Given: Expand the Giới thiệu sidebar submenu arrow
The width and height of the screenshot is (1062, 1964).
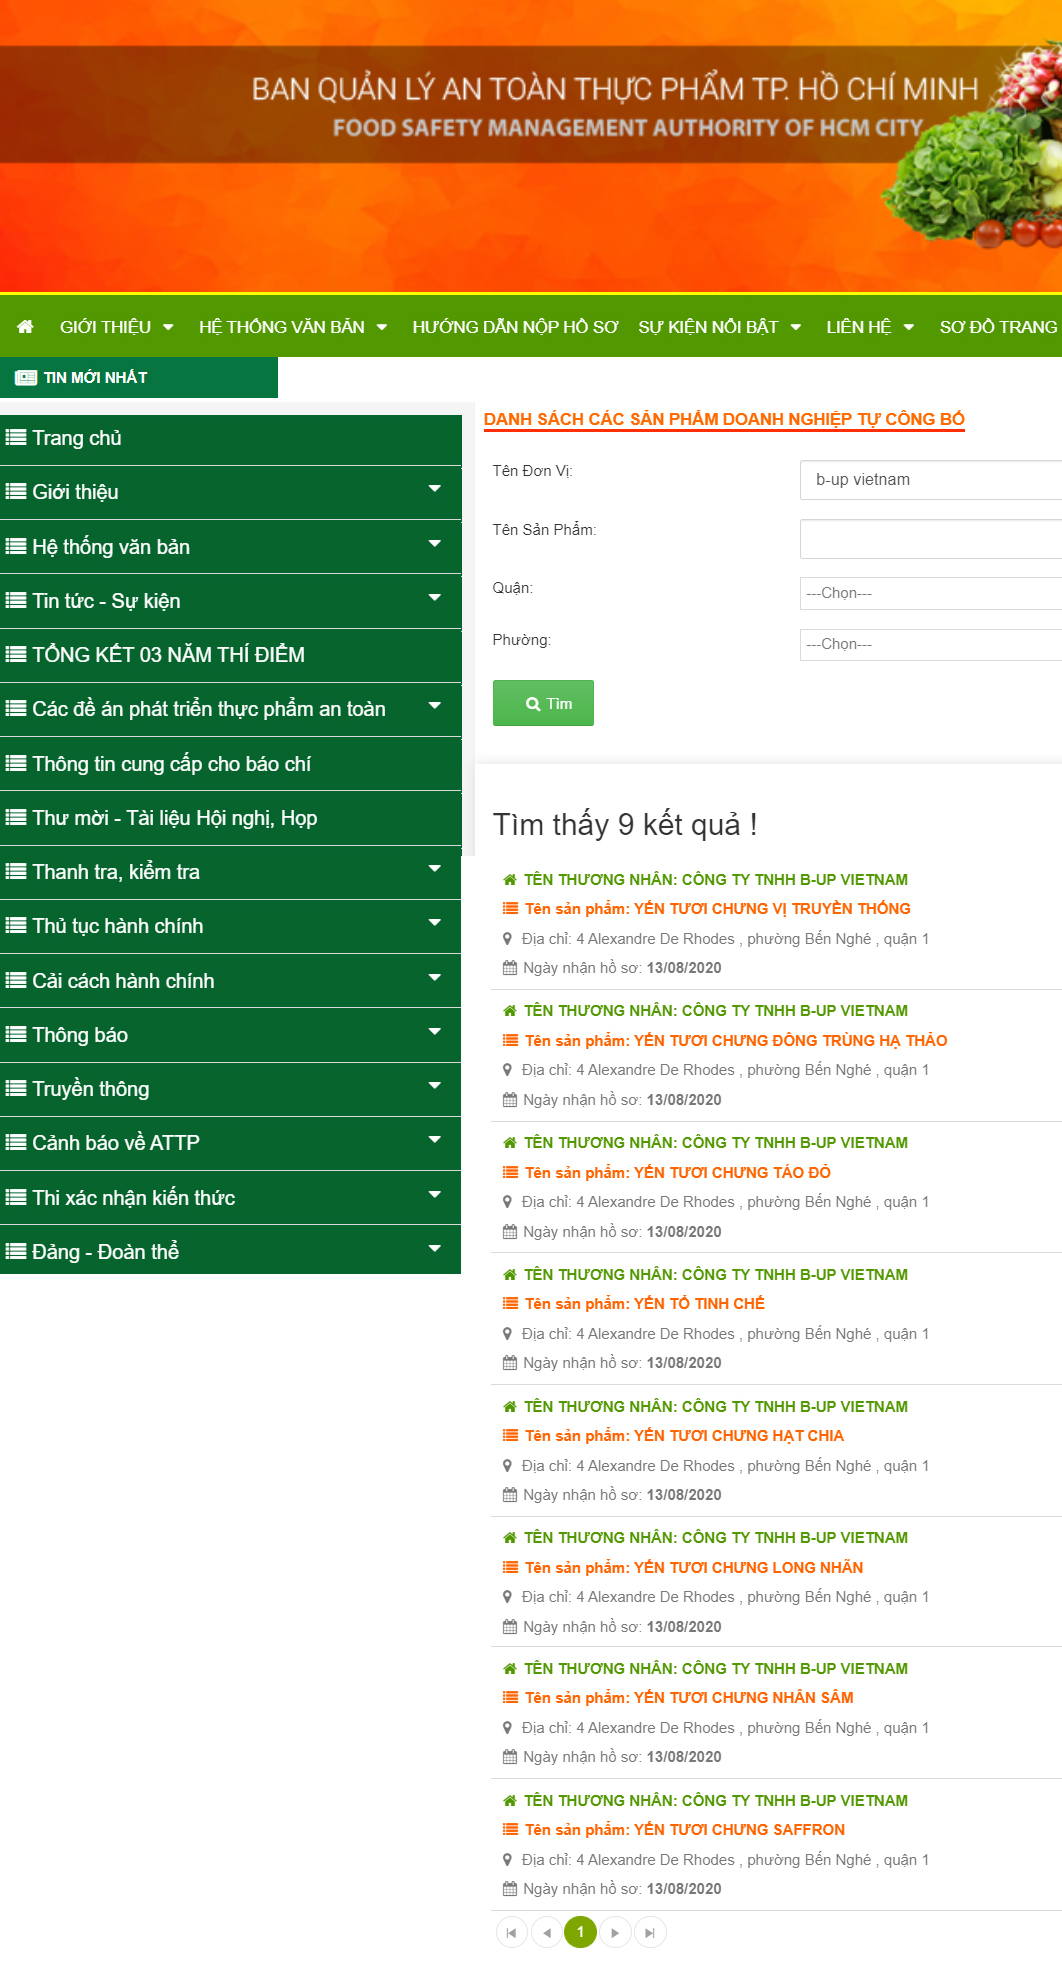Looking at the screenshot, I should [x=435, y=489].
